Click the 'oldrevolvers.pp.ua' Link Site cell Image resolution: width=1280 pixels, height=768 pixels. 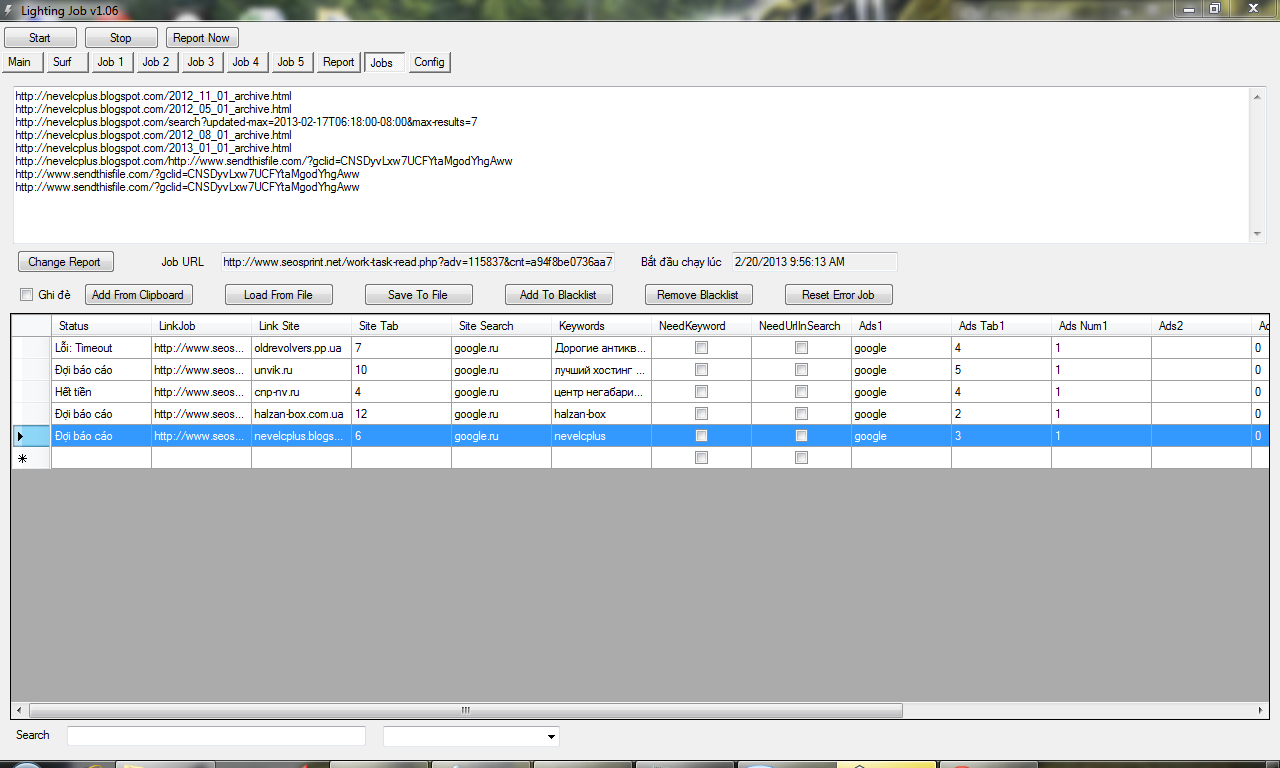pos(301,348)
